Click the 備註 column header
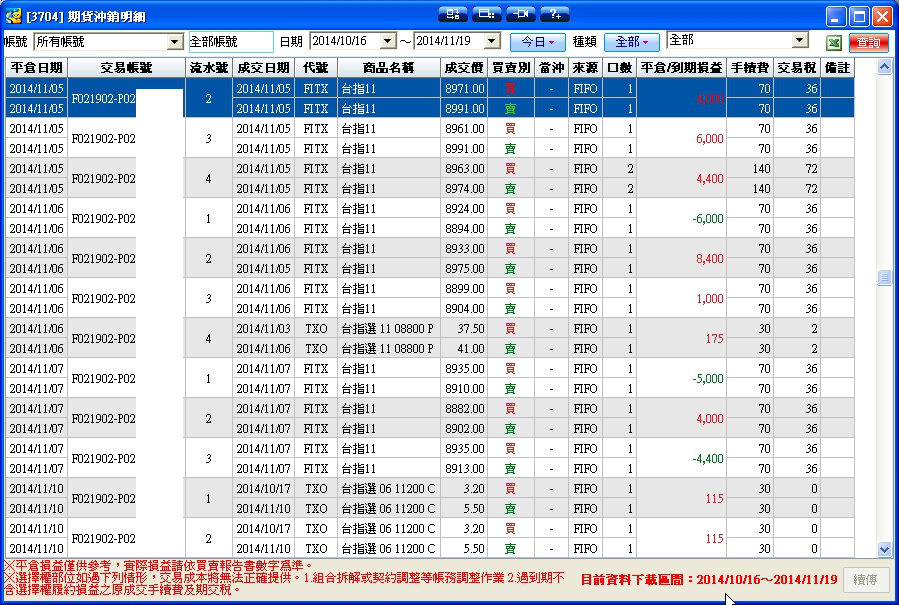This screenshot has height=605, width=899. (x=838, y=68)
